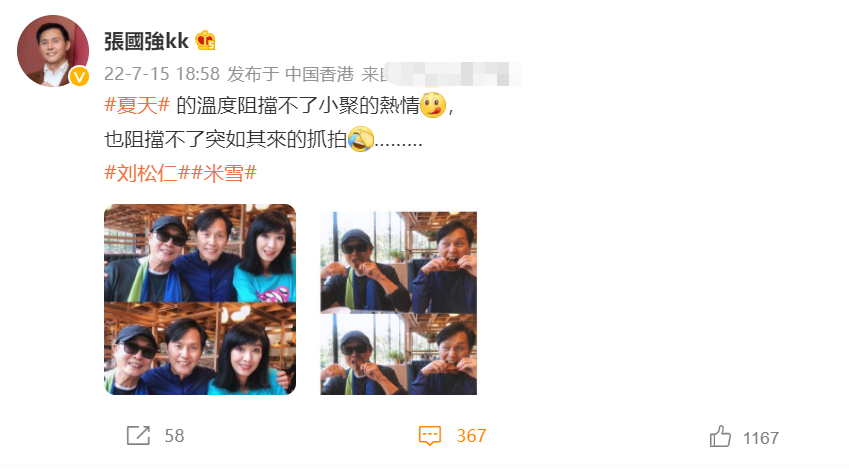Viewport: 849px width, 471px height.
Task: View the first group selfie photo collage
Action: (x=200, y=299)
